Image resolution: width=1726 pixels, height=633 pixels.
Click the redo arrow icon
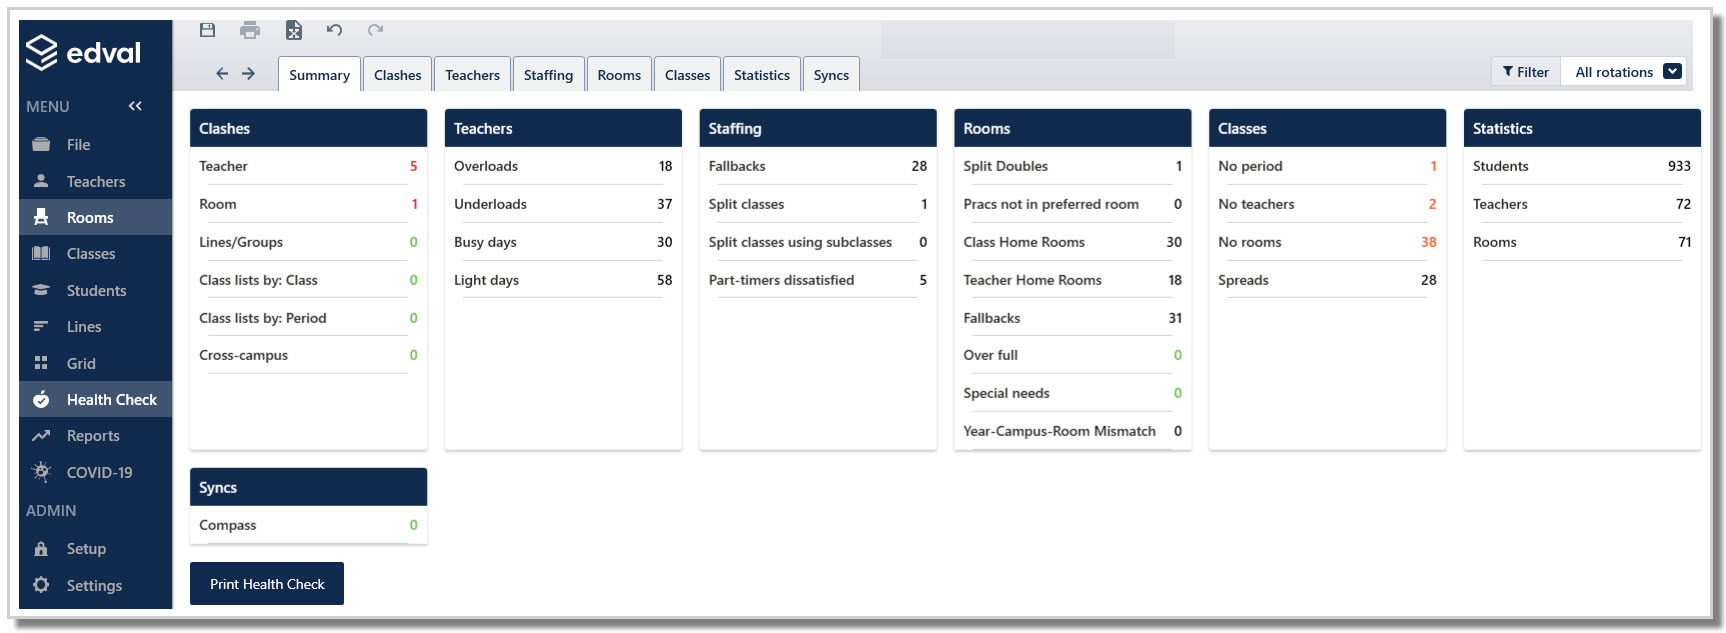pyautogui.click(x=375, y=30)
